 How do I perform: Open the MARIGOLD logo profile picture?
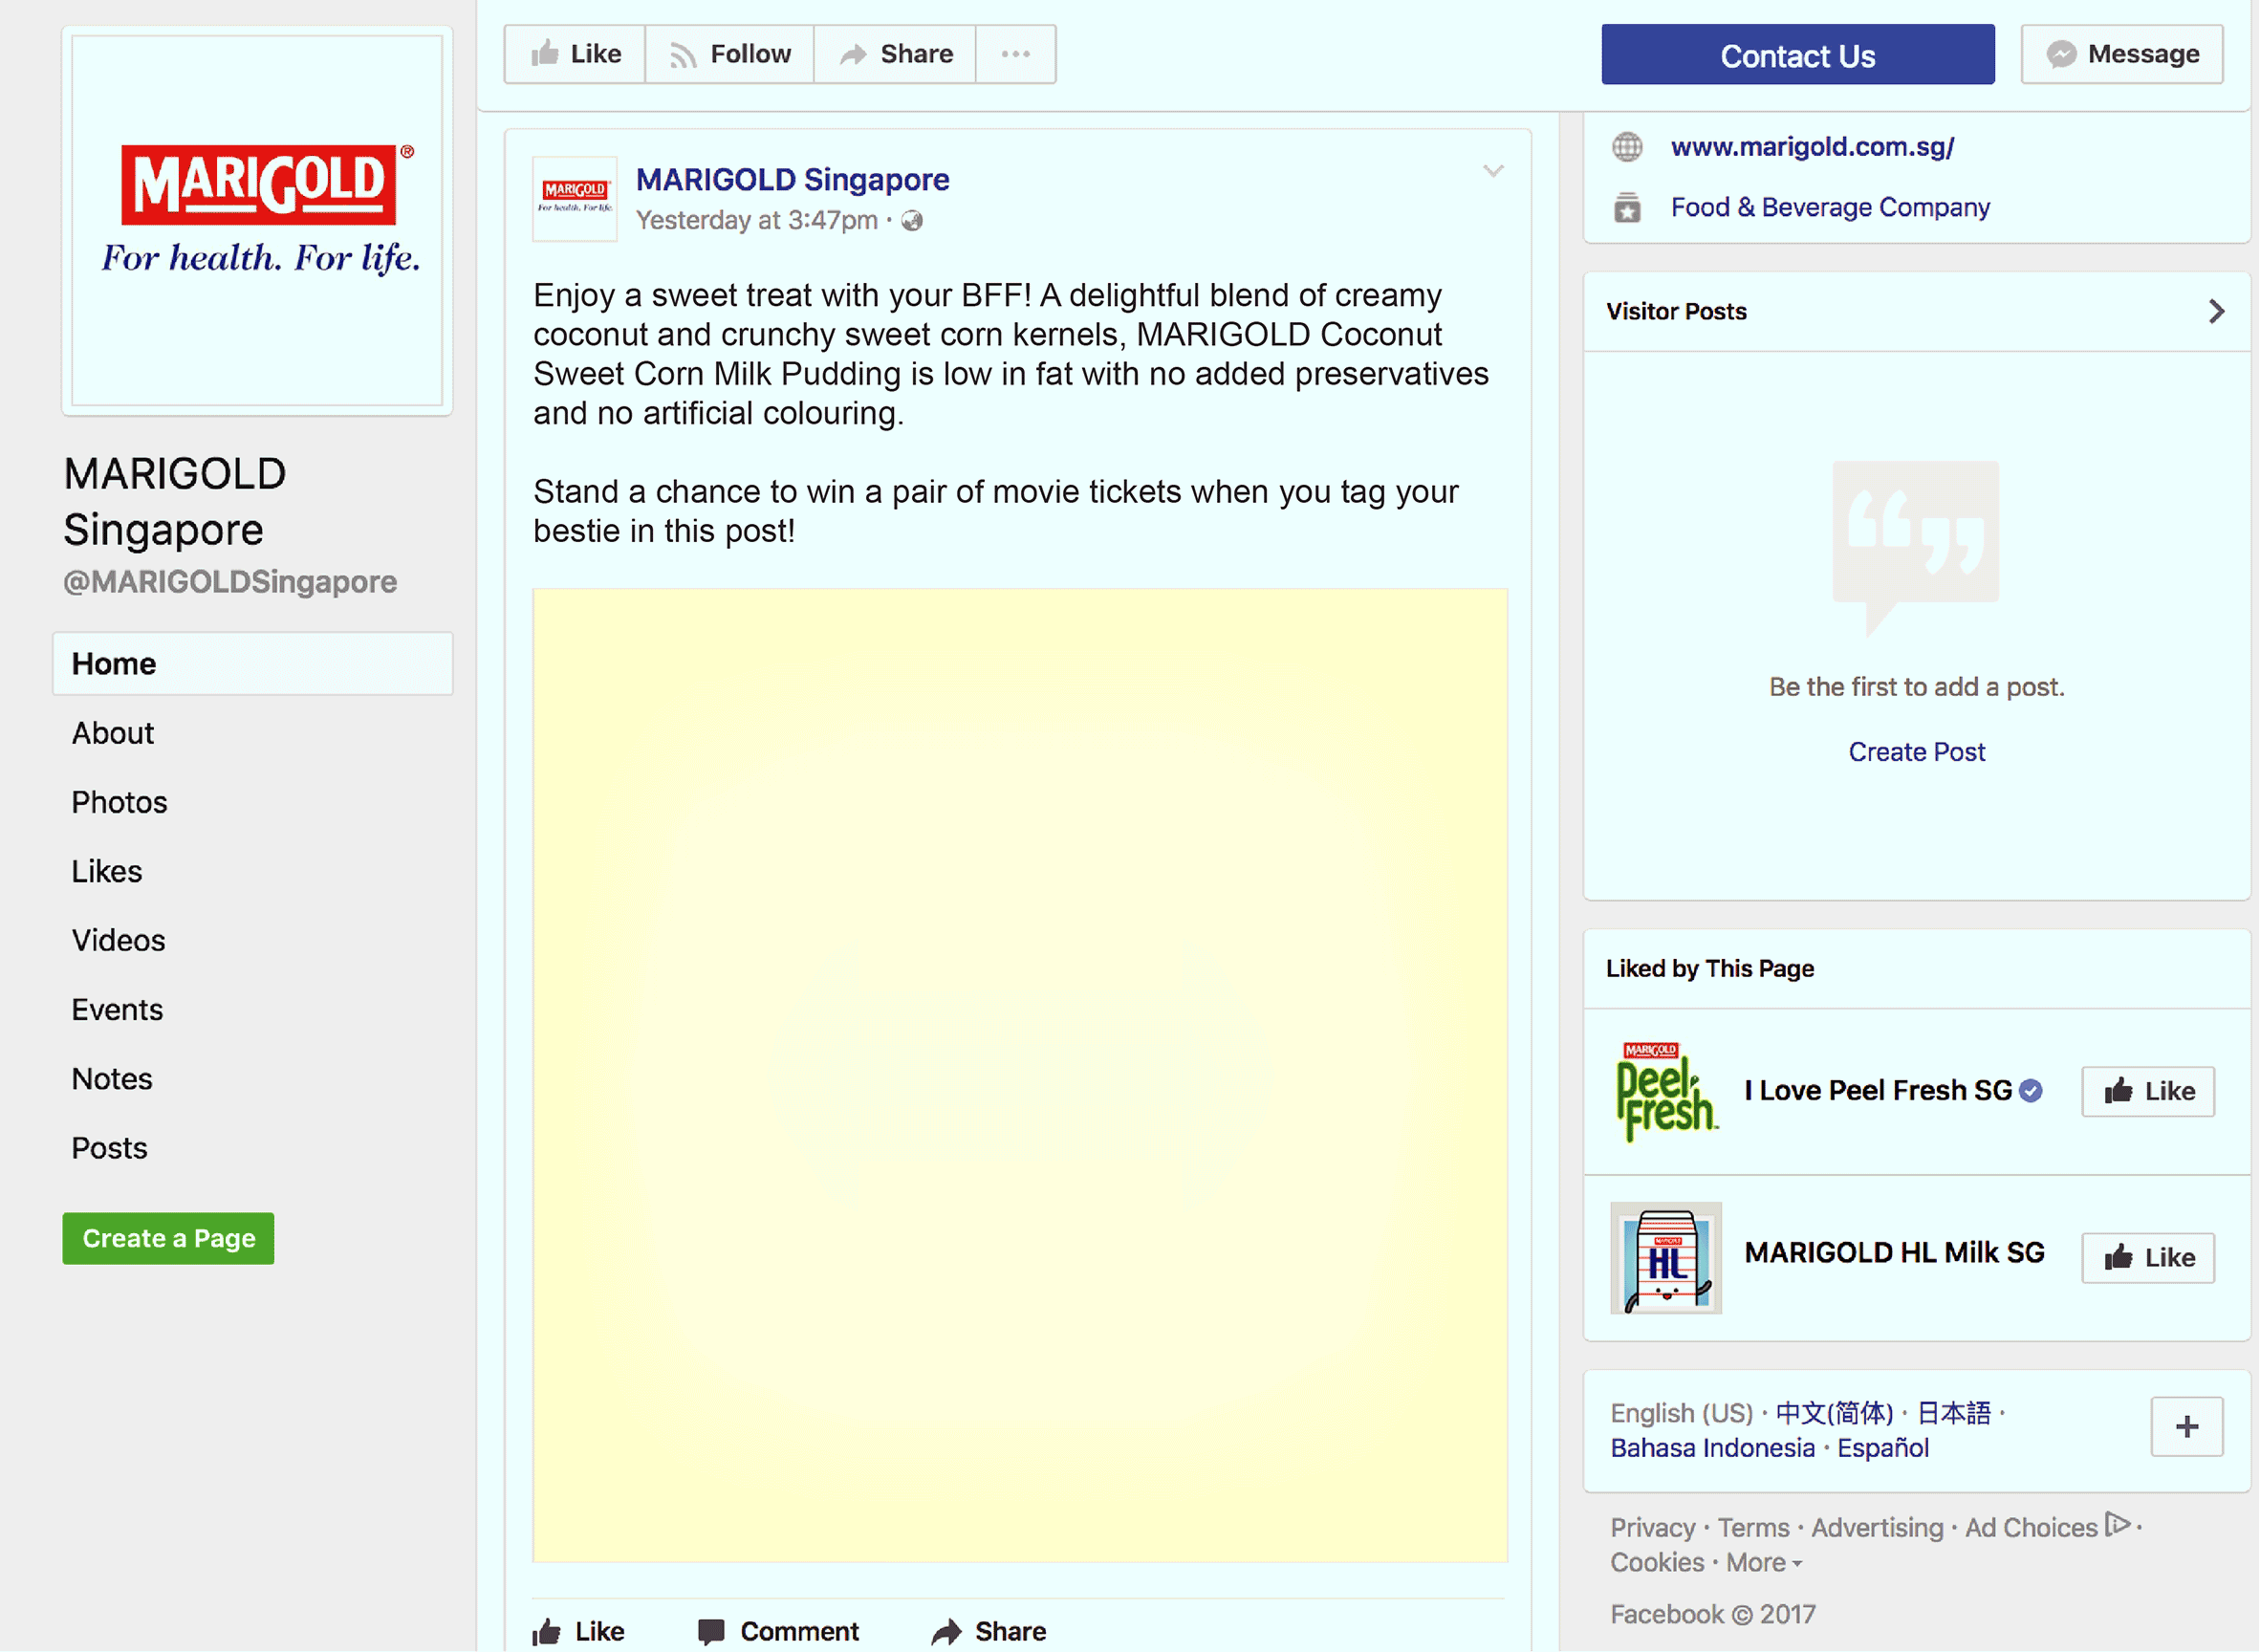257,220
